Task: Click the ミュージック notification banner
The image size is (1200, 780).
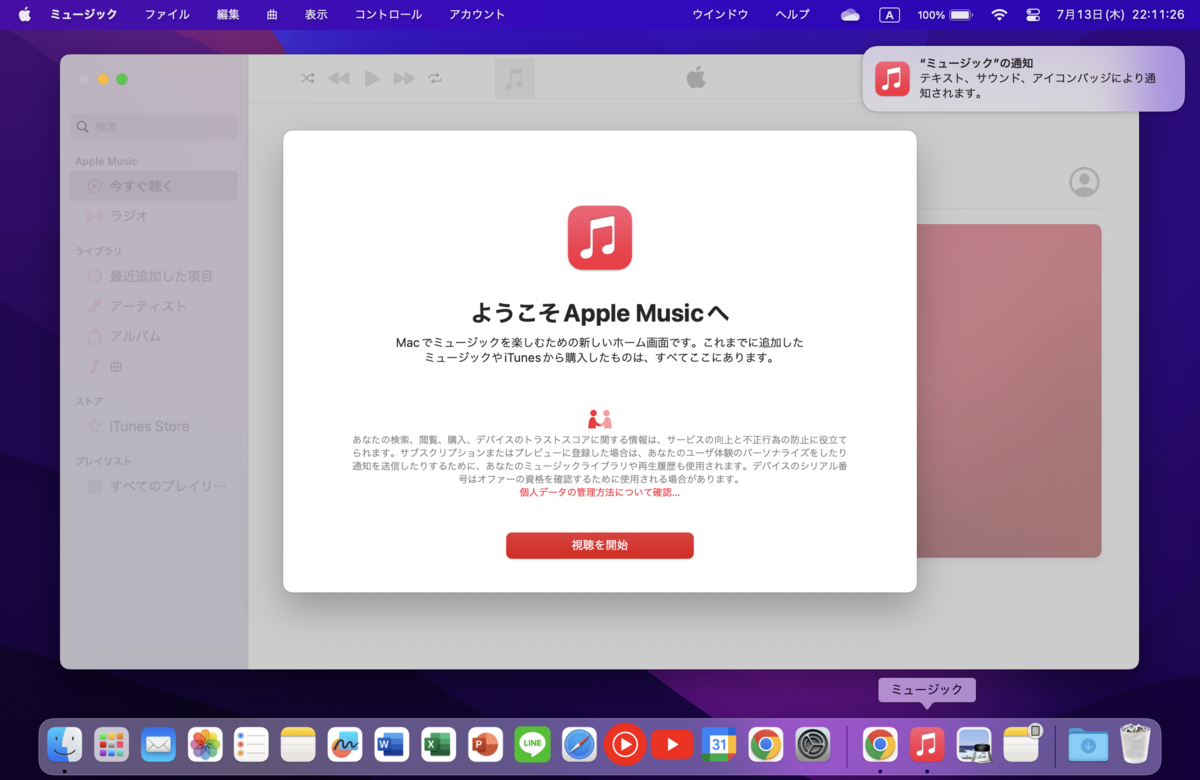Action: (x=1023, y=78)
